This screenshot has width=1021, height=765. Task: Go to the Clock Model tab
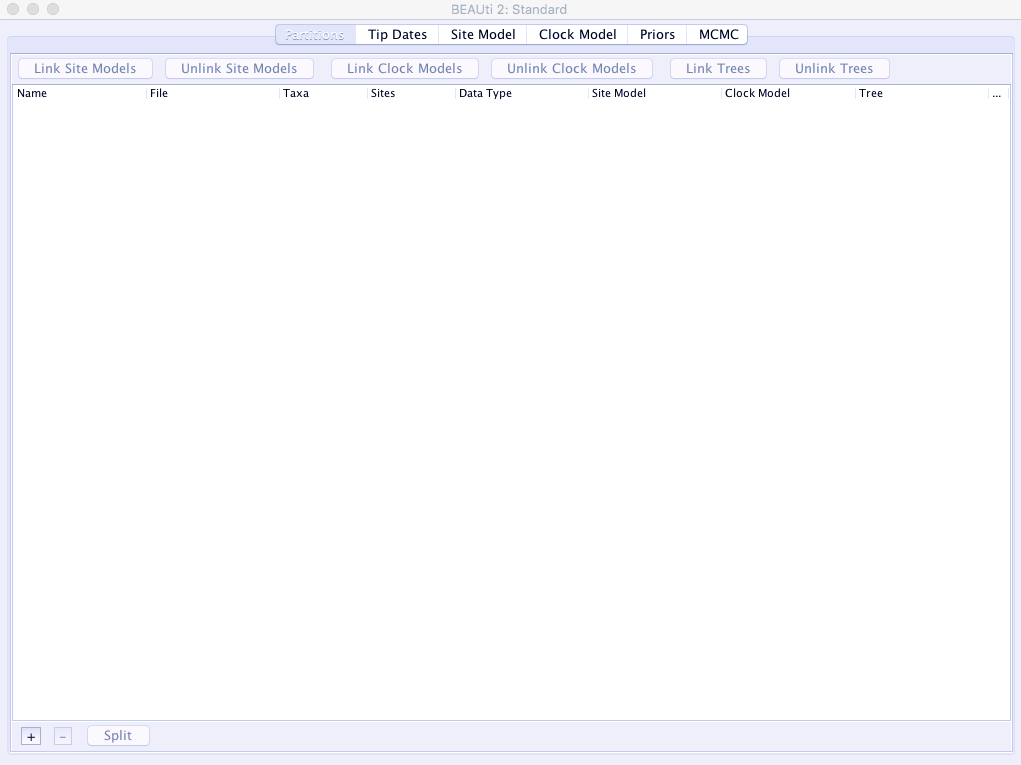577,35
